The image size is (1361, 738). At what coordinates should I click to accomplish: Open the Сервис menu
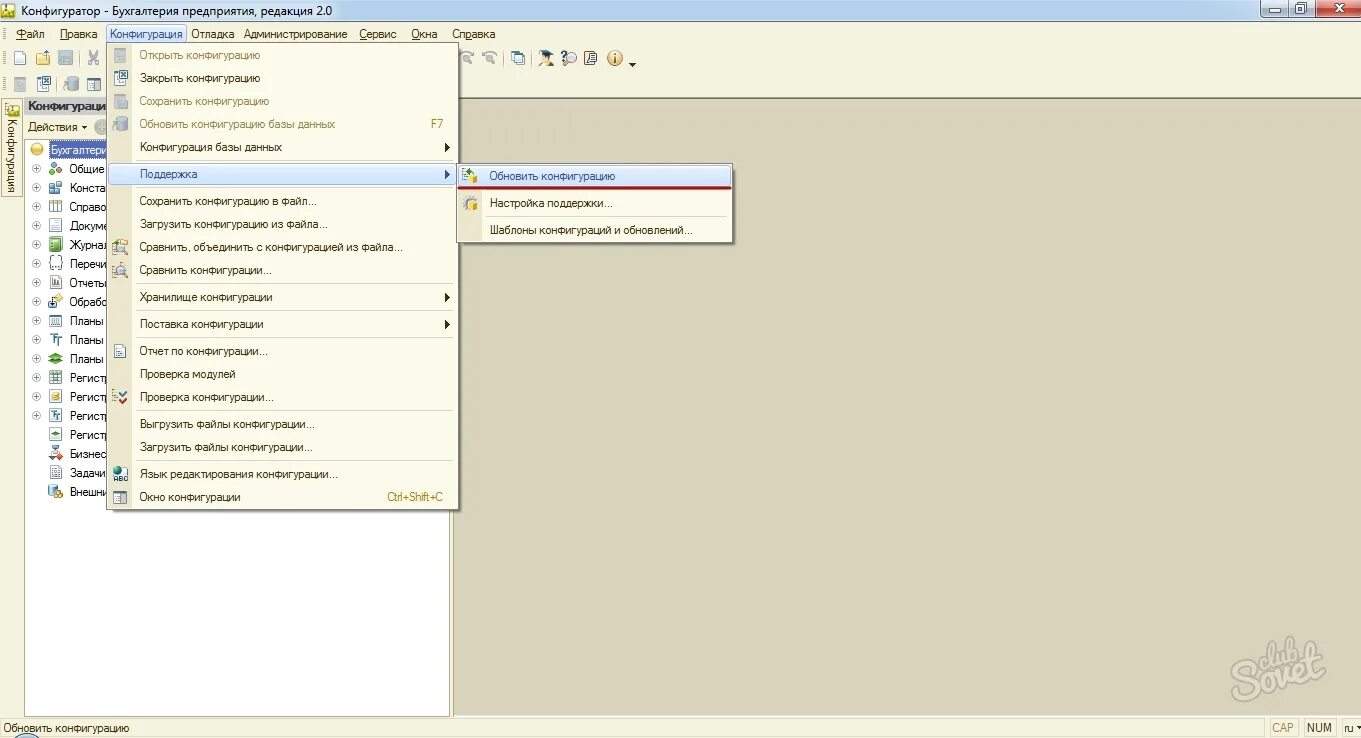[378, 34]
